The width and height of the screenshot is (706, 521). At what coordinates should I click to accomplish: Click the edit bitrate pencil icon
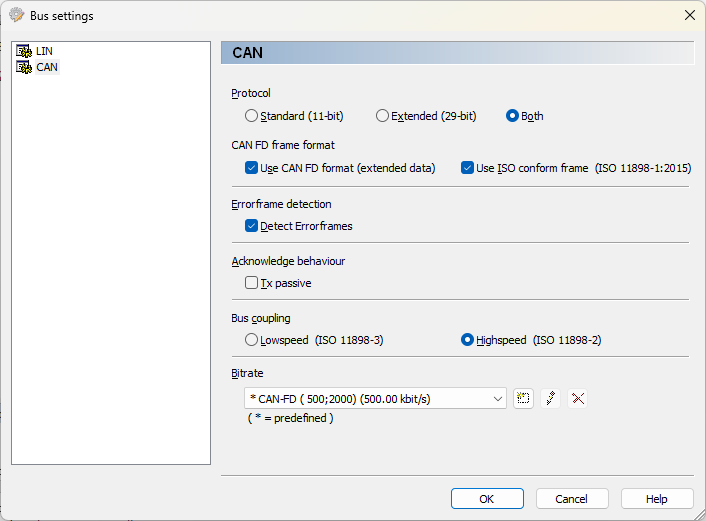[x=550, y=398]
